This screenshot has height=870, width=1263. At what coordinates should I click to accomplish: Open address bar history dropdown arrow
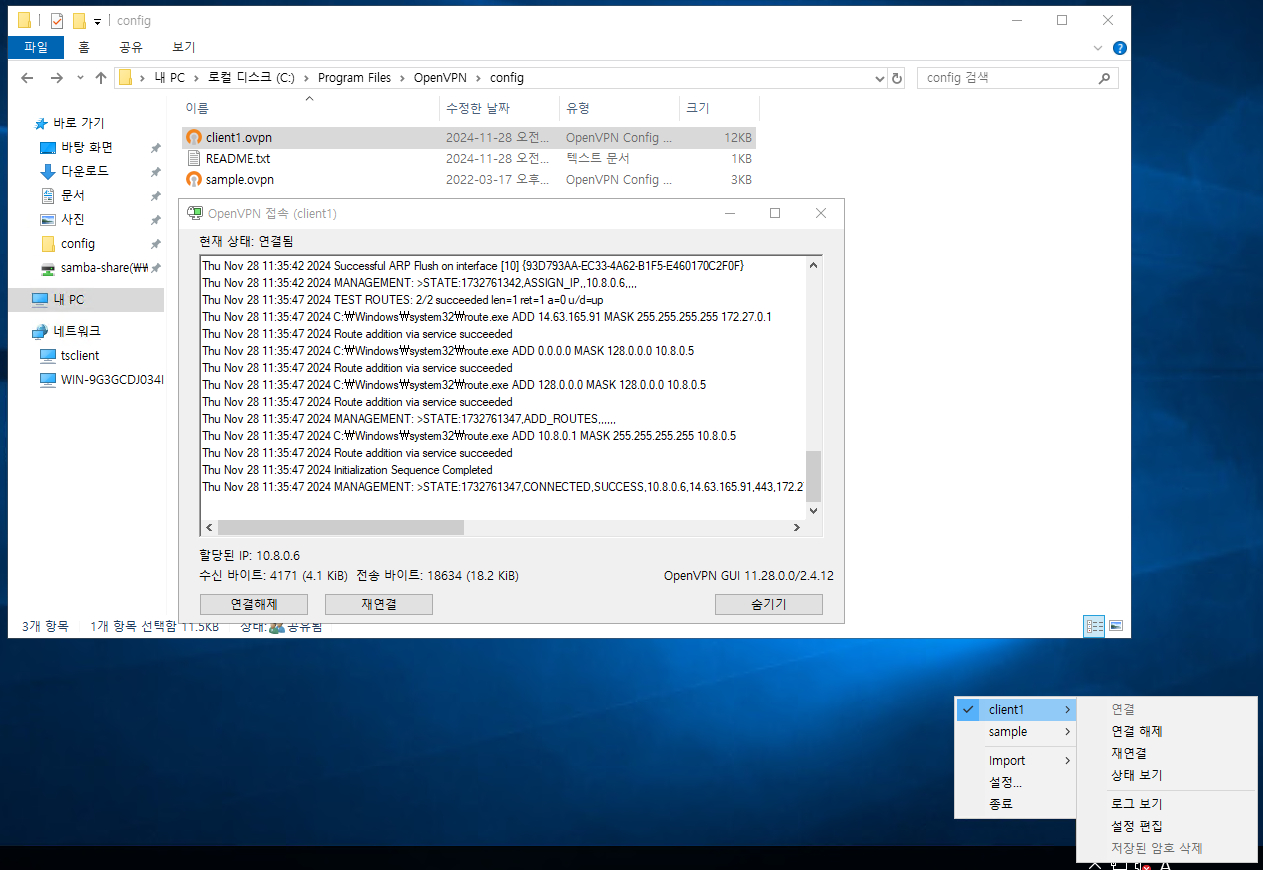pyautogui.click(x=880, y=78)
